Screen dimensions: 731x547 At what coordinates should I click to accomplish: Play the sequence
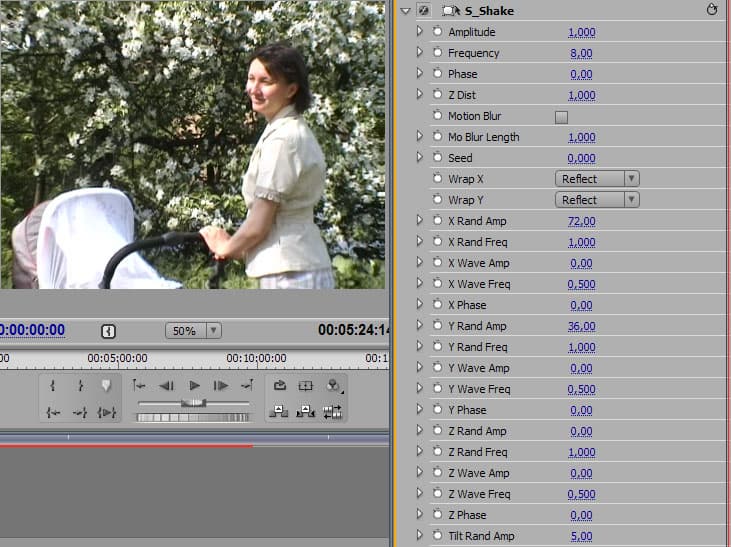pos(194,385)
